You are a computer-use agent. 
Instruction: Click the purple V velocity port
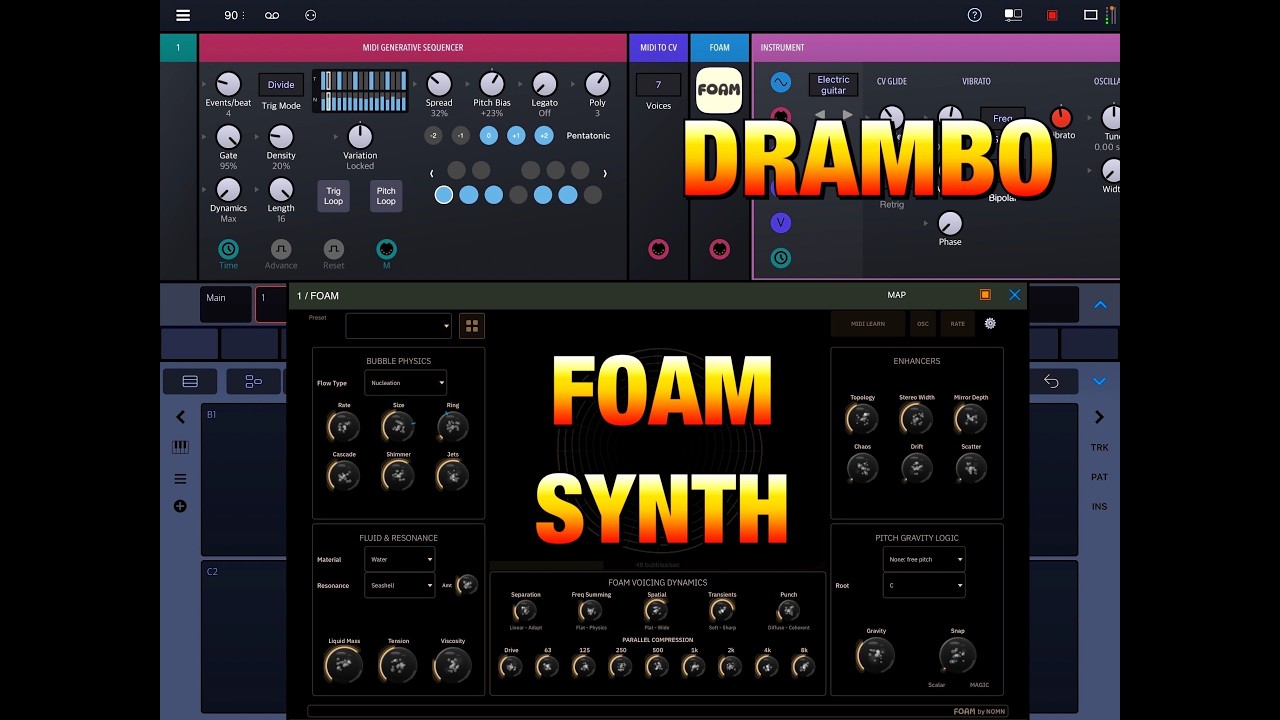tap(781, 222)
